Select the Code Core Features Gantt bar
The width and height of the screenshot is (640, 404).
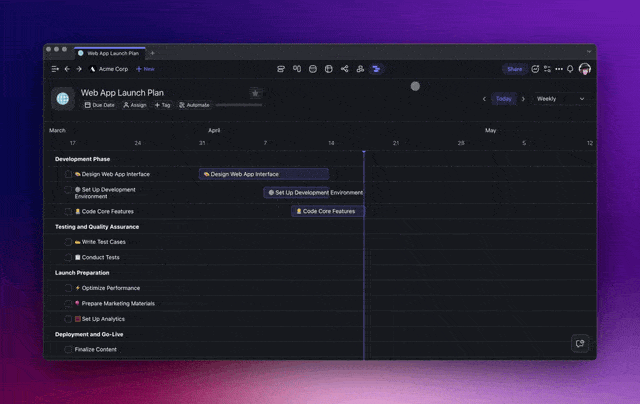(x=328, y=211)
